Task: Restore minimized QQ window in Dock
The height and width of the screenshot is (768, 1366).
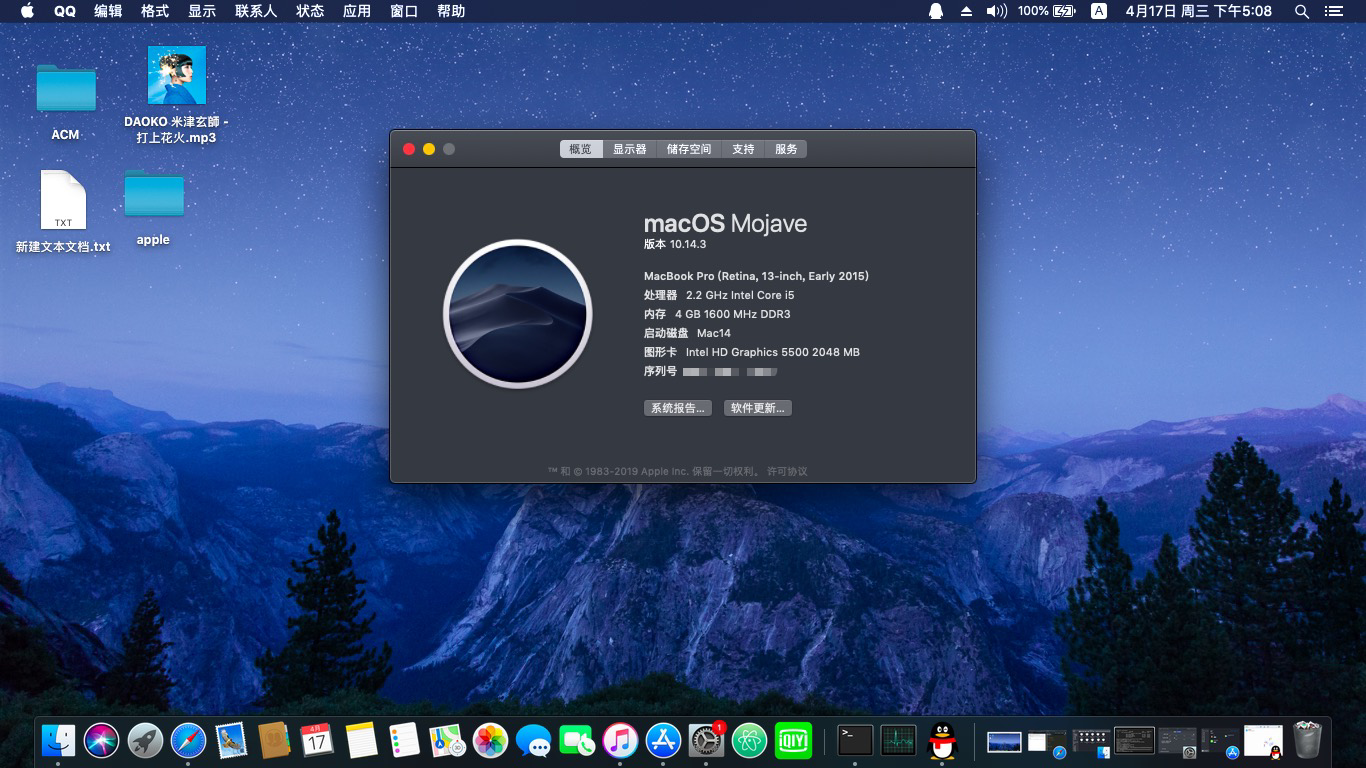Action: (1263, 742)
